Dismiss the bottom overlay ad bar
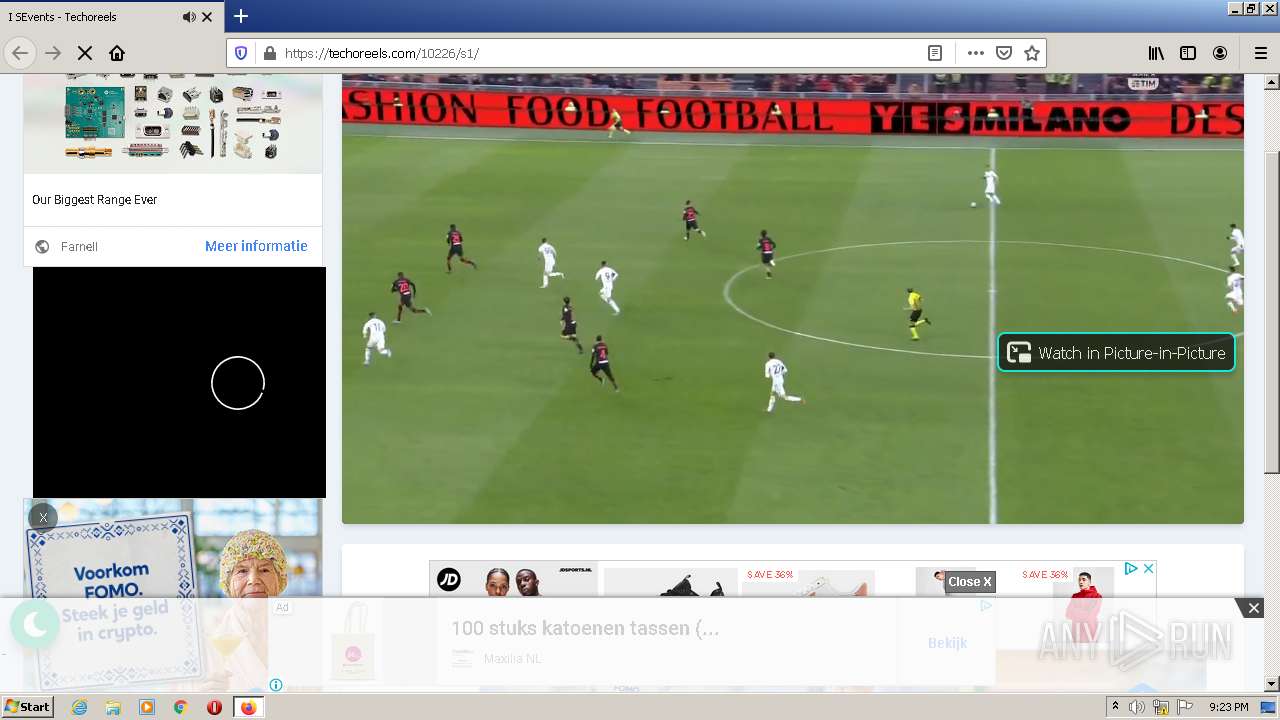Image resolution: width=1280 pixels, height=720 pixels. tap(1253, 608)
